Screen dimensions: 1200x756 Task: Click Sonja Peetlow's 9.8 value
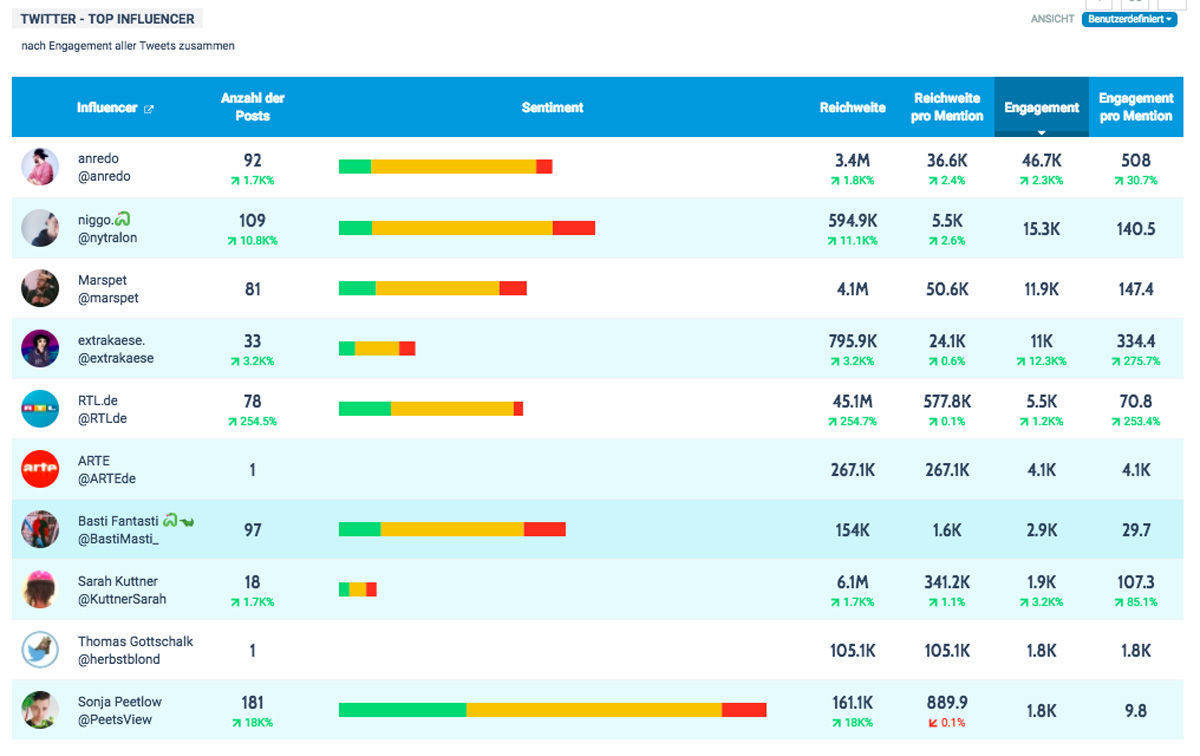(1136, 711)
